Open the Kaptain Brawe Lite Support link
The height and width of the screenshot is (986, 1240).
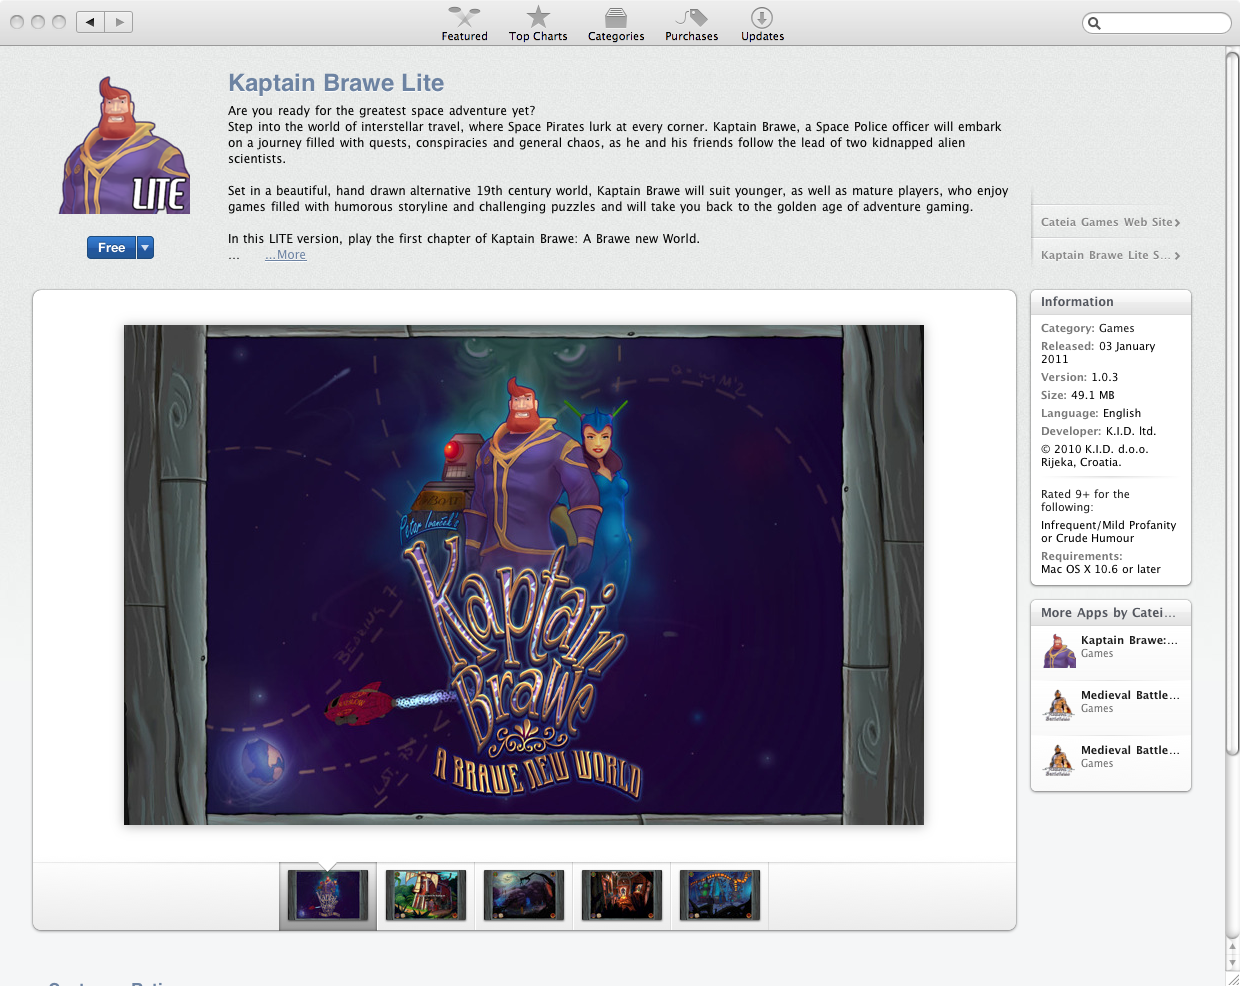pos(1110,255)
